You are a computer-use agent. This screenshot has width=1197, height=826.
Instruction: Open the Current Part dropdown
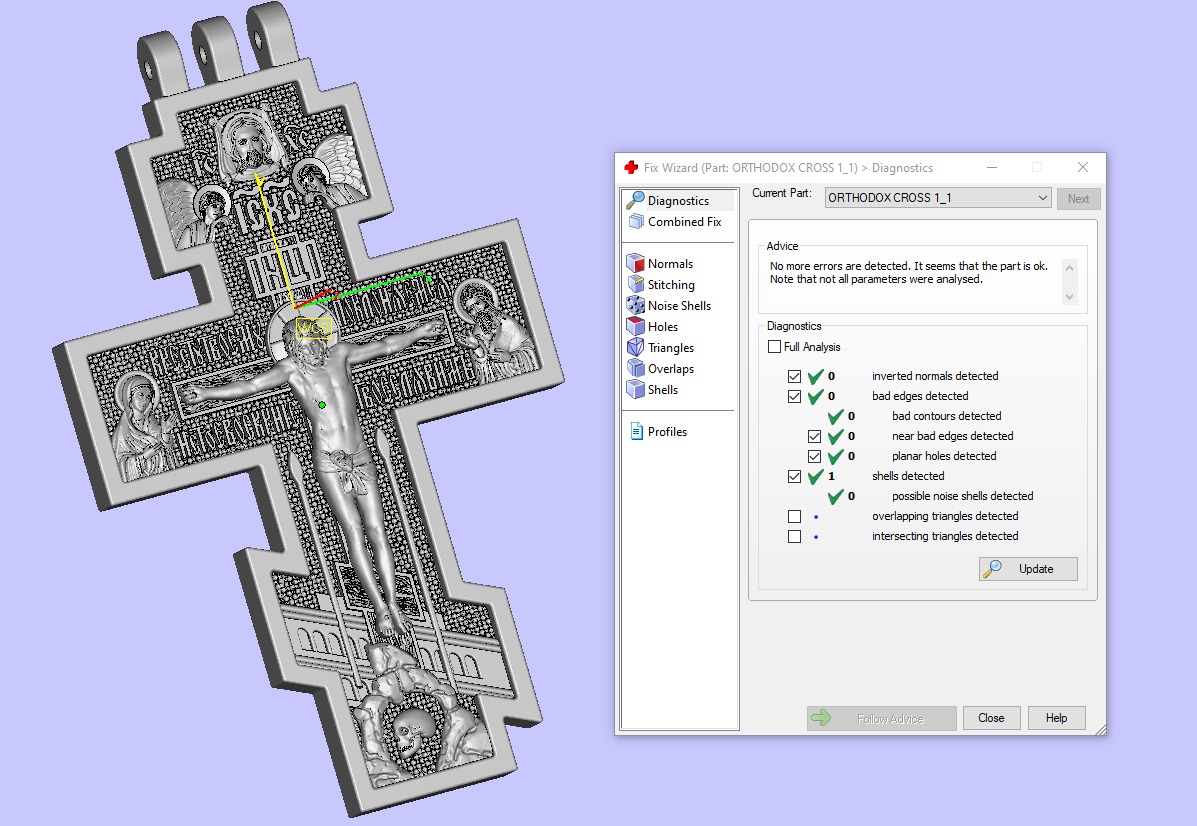pos(937,198)
